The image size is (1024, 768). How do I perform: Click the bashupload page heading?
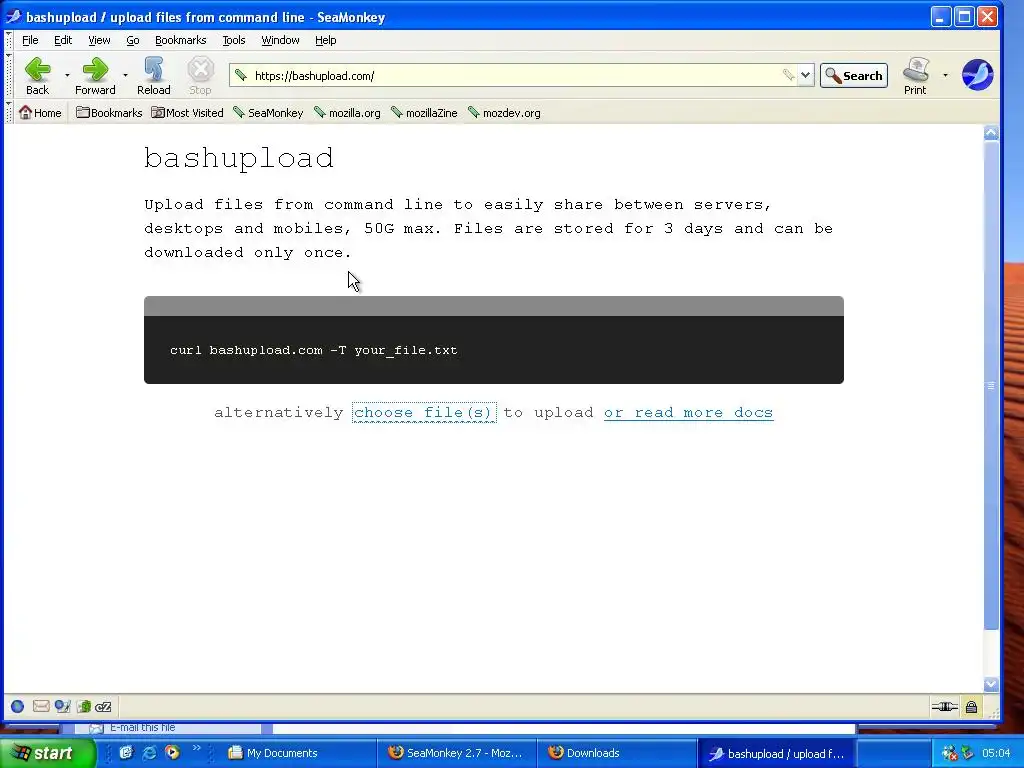tap(239, 157)
